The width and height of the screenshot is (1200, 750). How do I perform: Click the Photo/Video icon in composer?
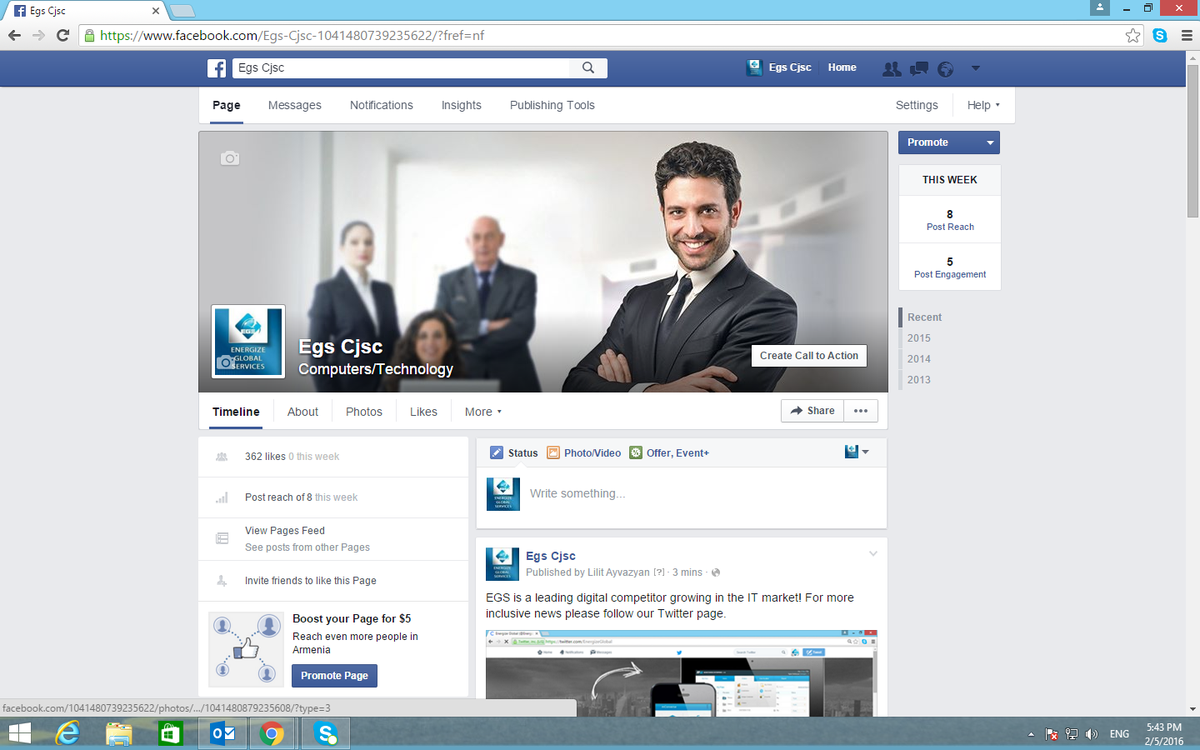(554, 453)
